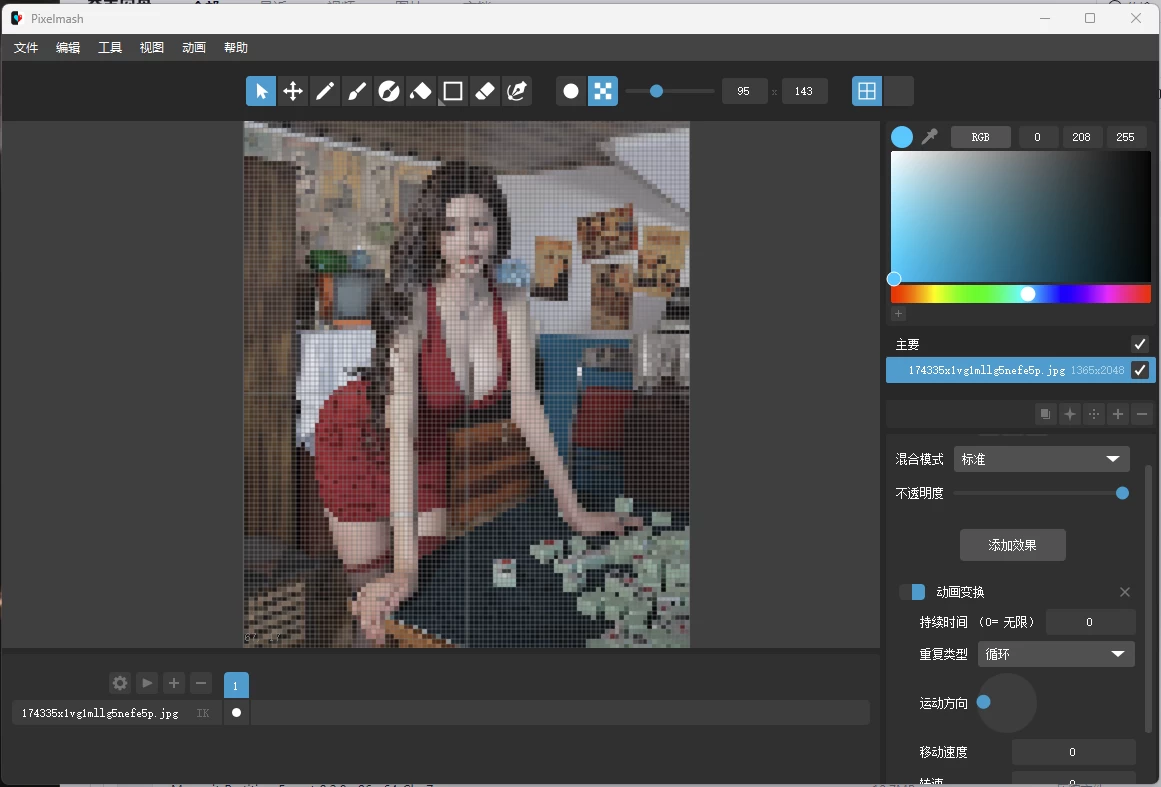The width and height of the screenshot is (1161, 787).
Task: Select the Pencil tool
Action: click(325, 91)
